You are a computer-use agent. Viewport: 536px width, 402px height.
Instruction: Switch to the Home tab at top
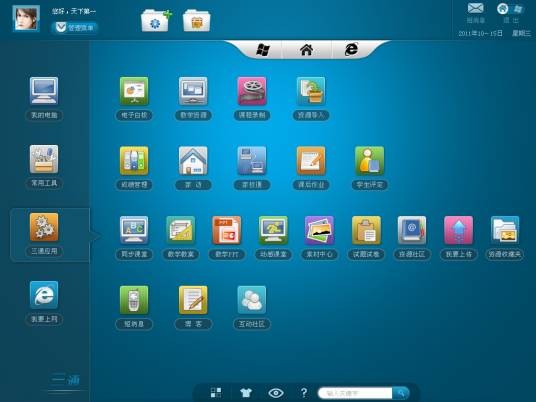click(307, 50)
